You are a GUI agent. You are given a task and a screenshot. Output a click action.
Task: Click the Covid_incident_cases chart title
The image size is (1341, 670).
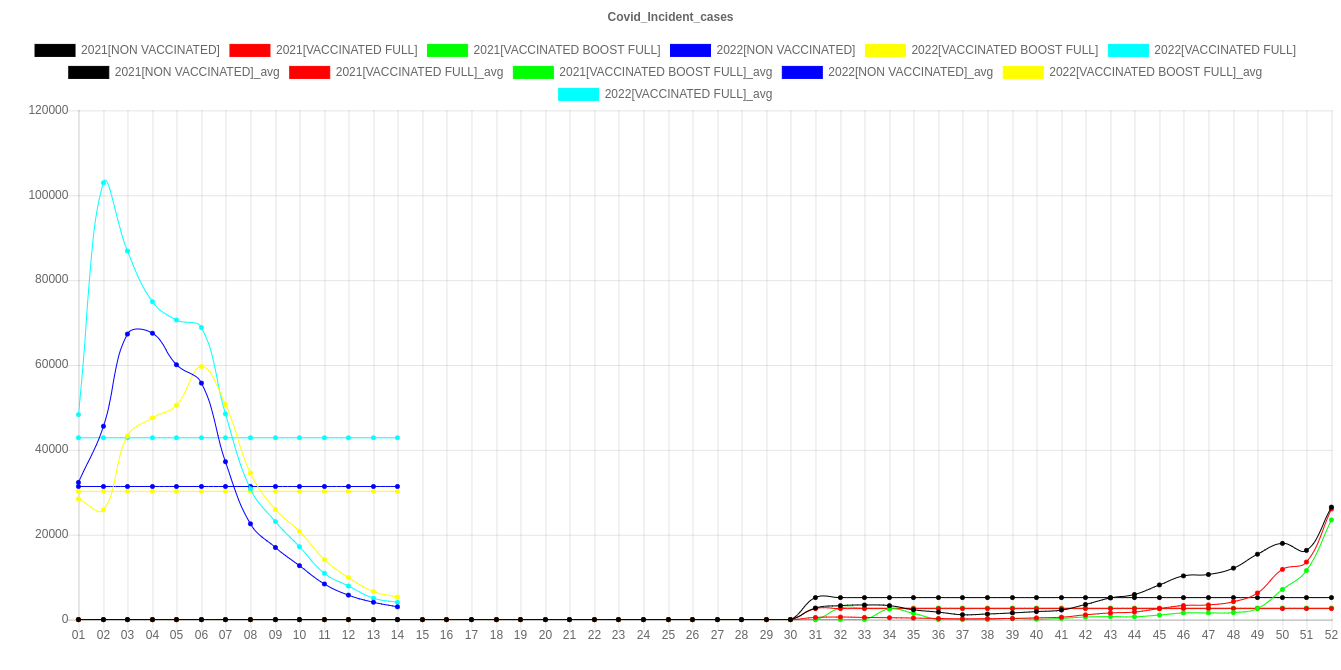pos(670,17)
